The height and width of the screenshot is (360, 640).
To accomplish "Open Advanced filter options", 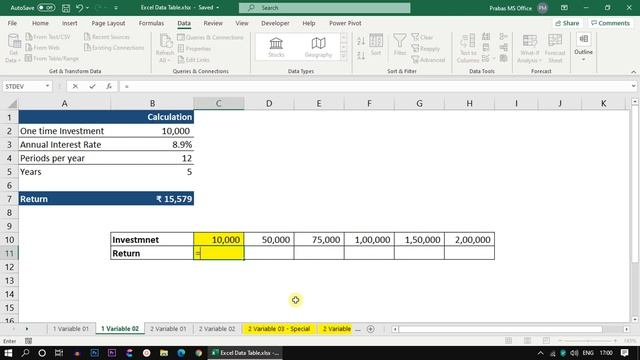I will (x=429, y=60).
